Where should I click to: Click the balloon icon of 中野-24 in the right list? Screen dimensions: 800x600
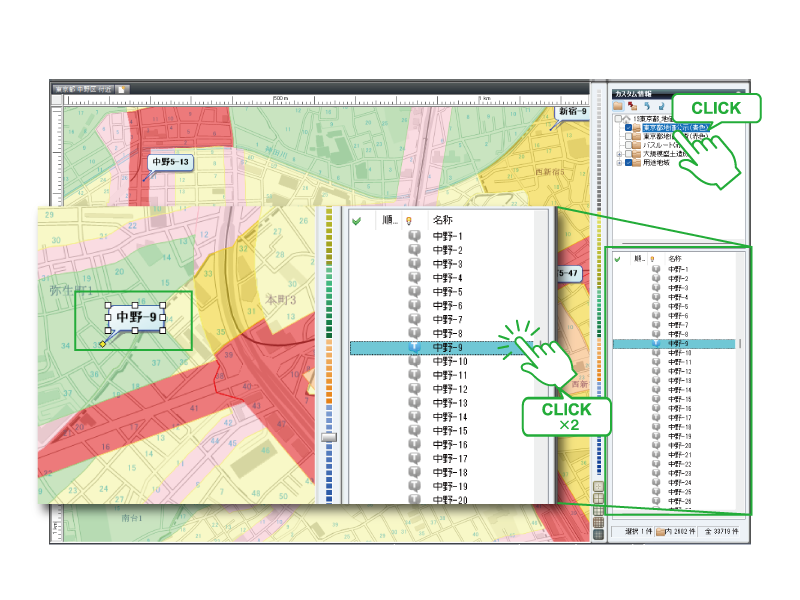point(656,482)
